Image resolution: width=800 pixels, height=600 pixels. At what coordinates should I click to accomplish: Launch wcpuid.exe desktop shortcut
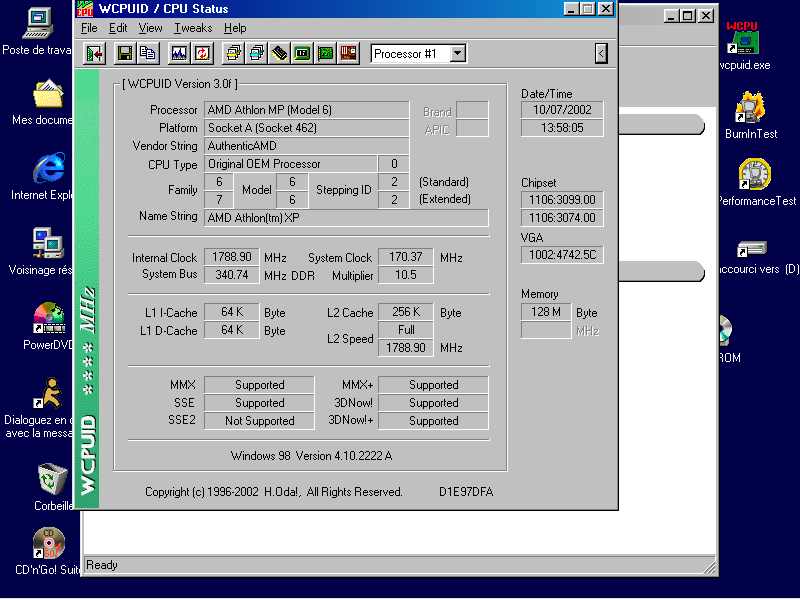[742, 38]
